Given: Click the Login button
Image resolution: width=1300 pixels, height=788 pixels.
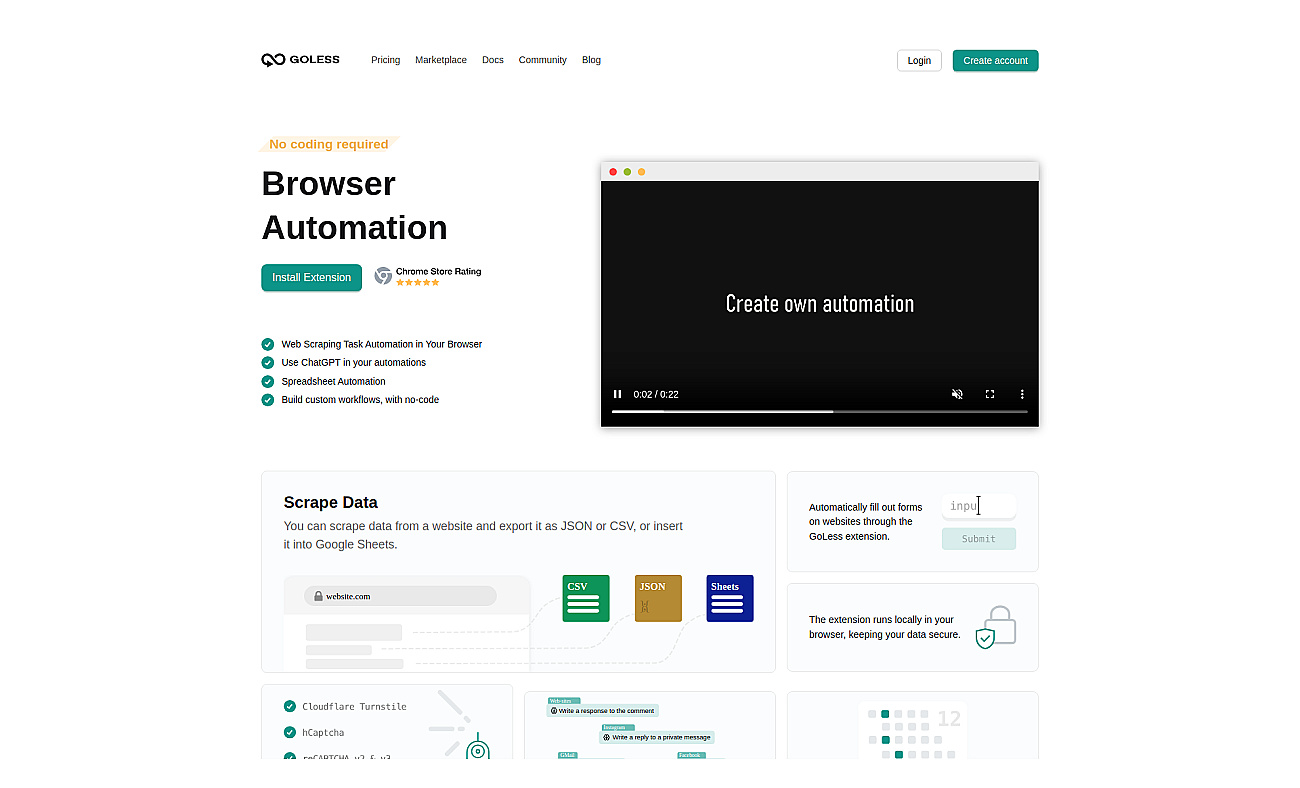Looking at the screenshot, I should pyautogui.click(x=919, y=61).
